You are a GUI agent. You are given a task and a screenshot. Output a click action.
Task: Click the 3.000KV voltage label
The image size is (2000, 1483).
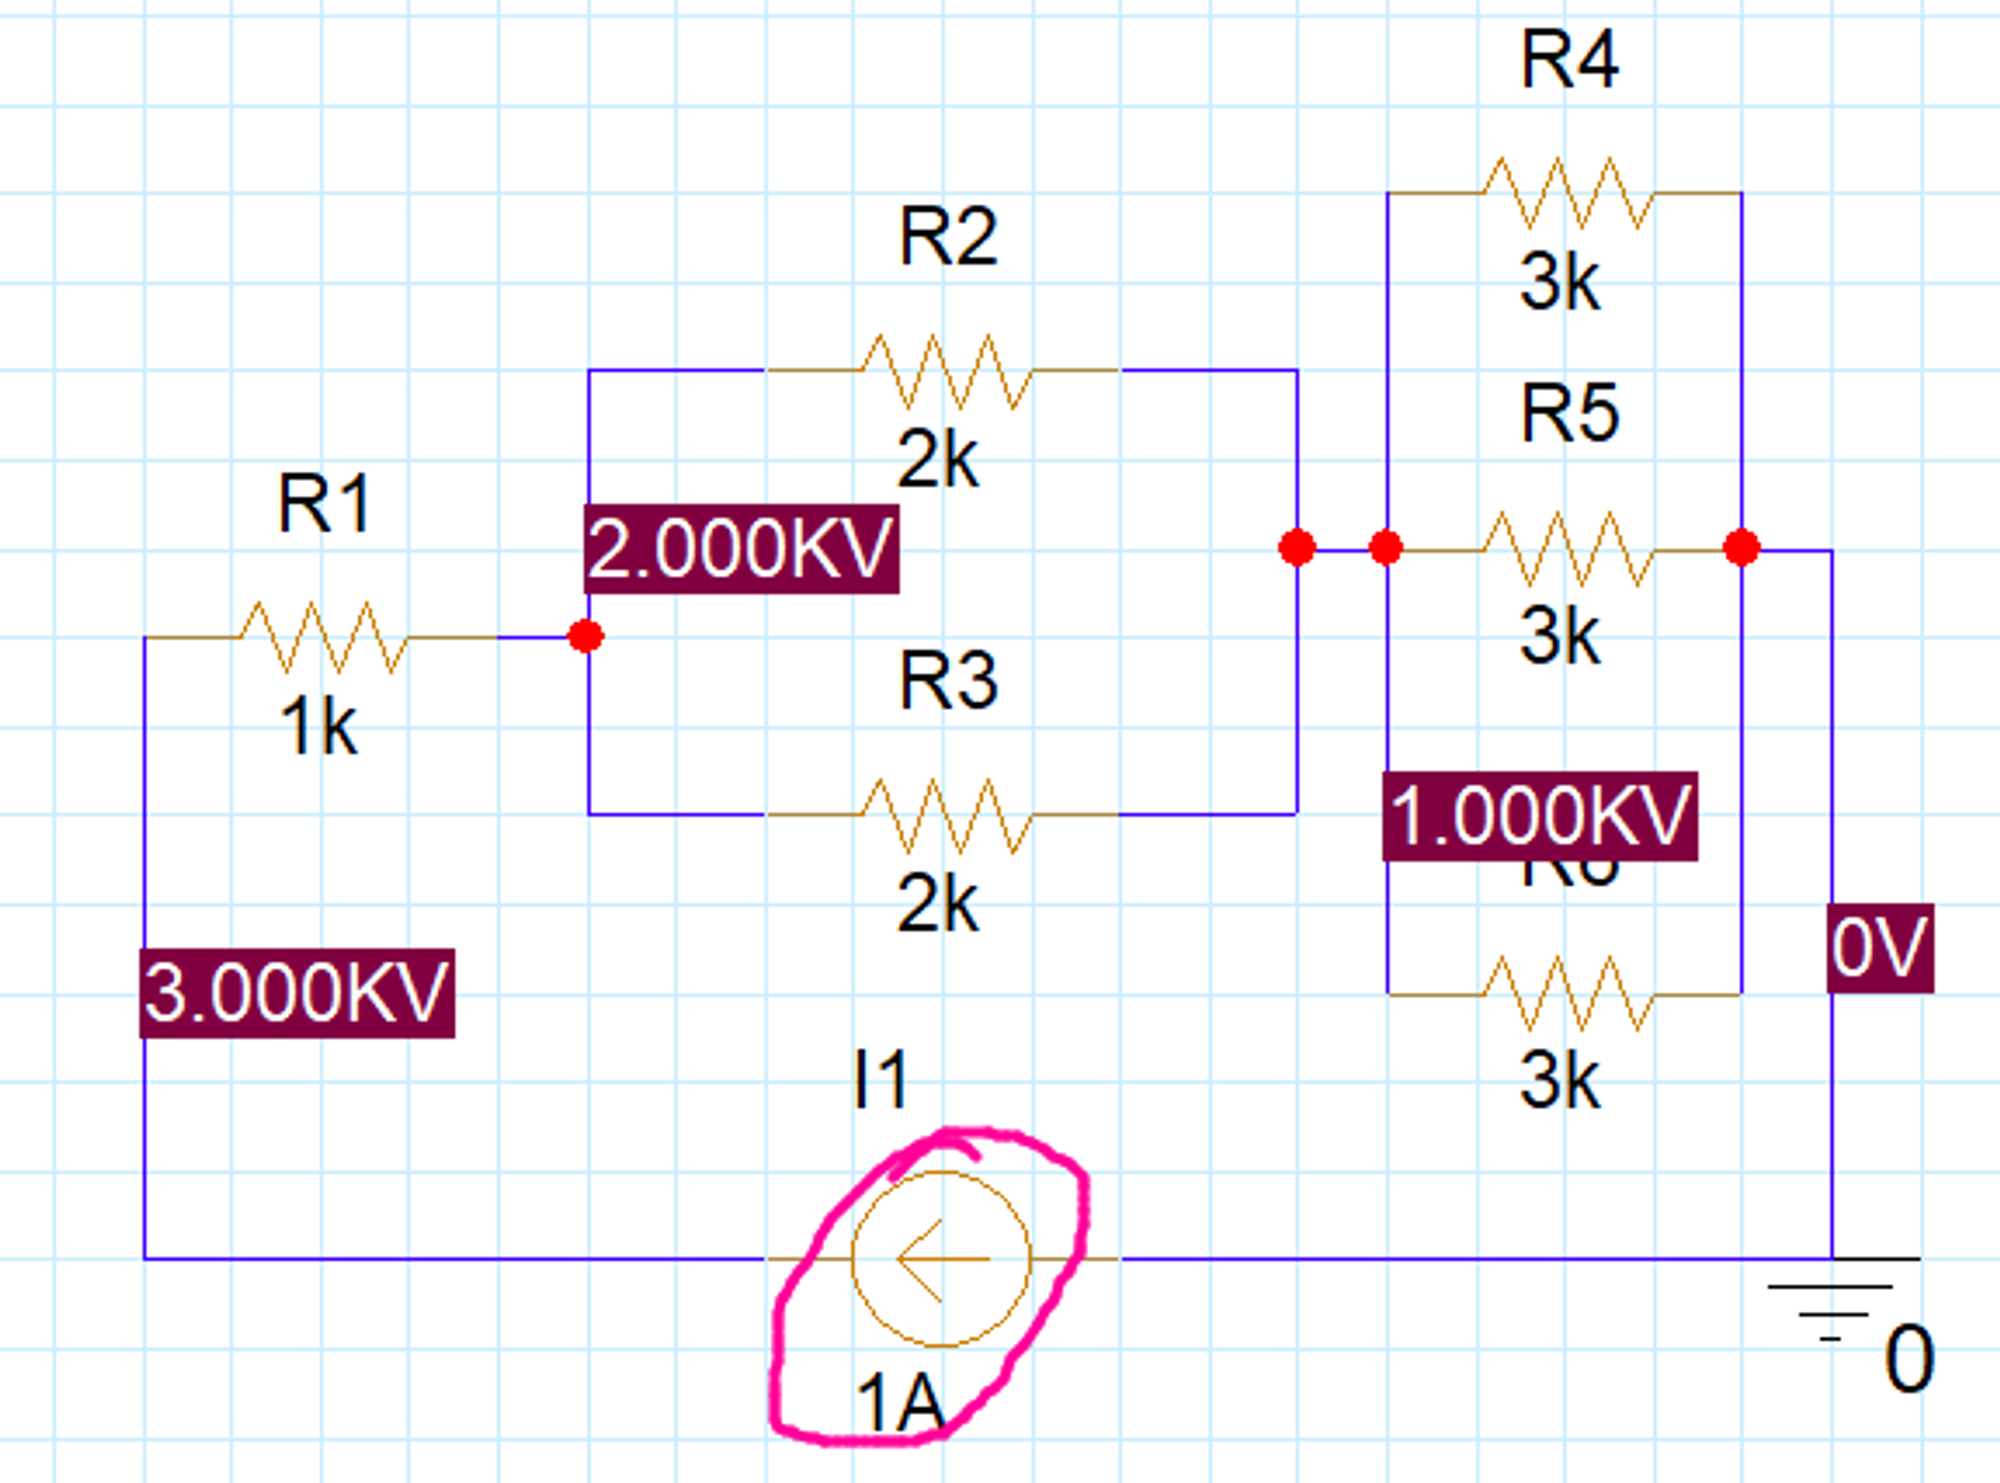coord(297,993)
